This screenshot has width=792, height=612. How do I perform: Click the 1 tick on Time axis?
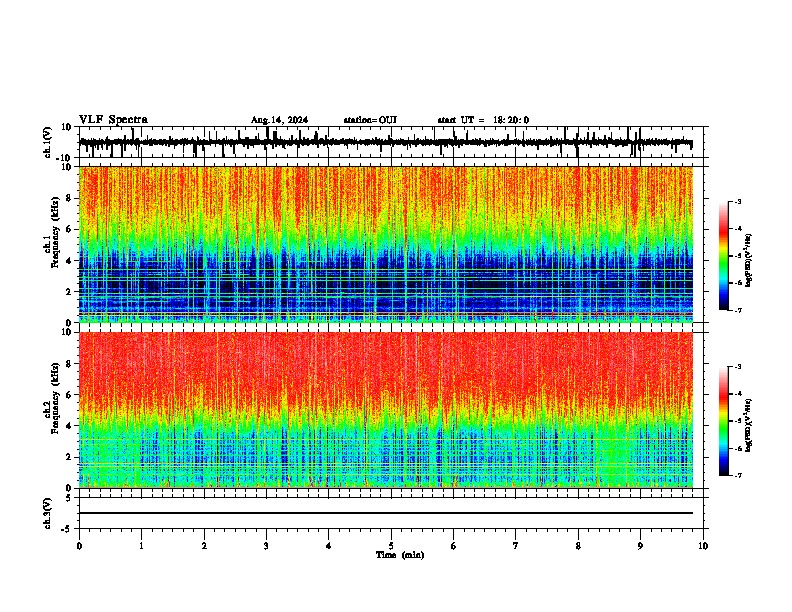click(x=141, y=546)
